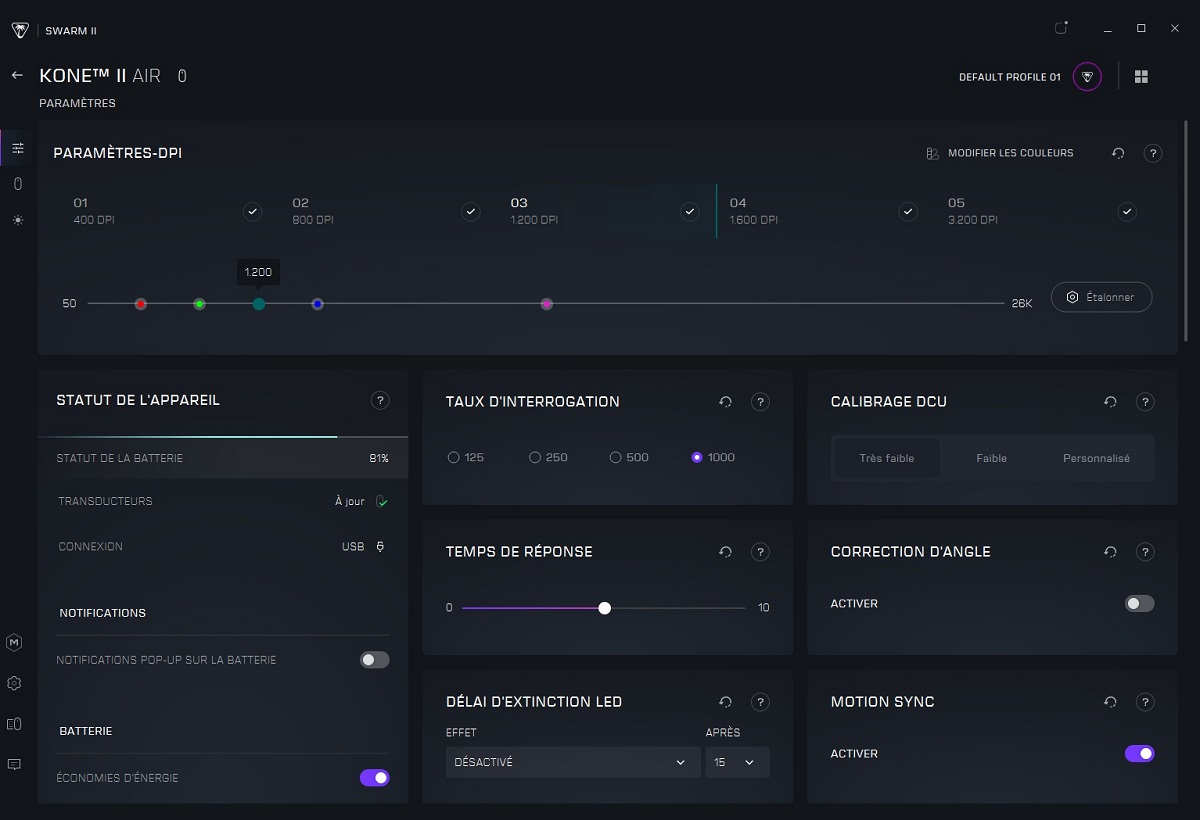Viewport: 1200px width, 820px height.
Task: Open the settings gear in the left sidebar
Action: point(14,684)
